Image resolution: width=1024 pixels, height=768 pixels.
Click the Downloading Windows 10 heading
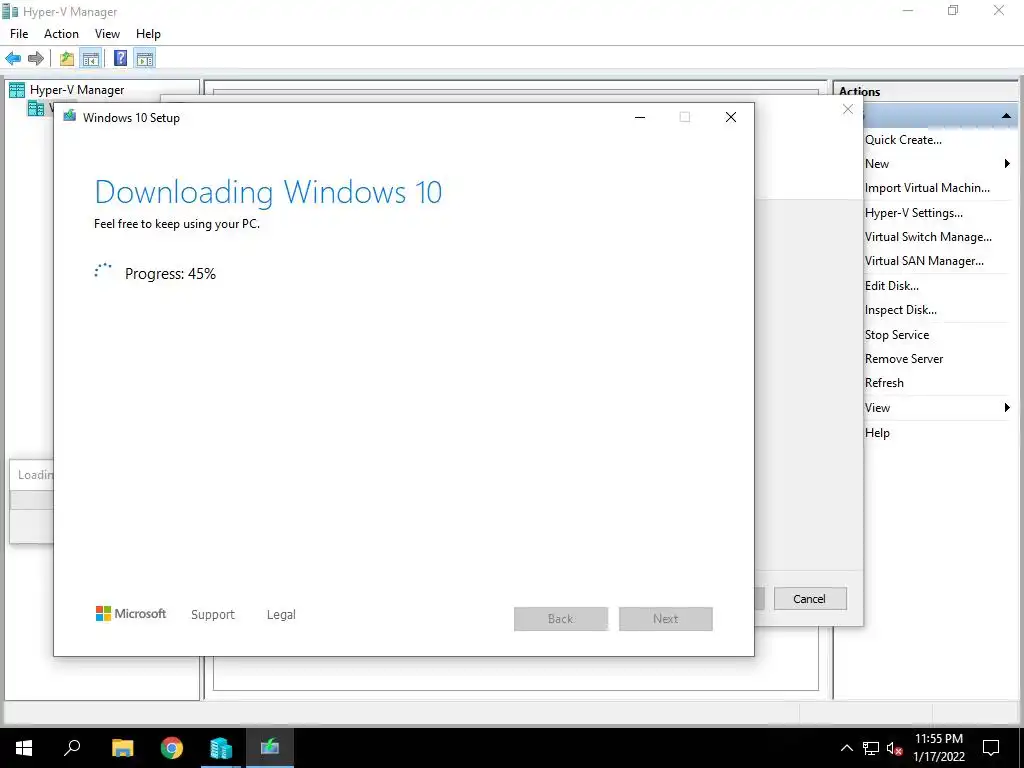pyautogui.click(x=268, y=192)
